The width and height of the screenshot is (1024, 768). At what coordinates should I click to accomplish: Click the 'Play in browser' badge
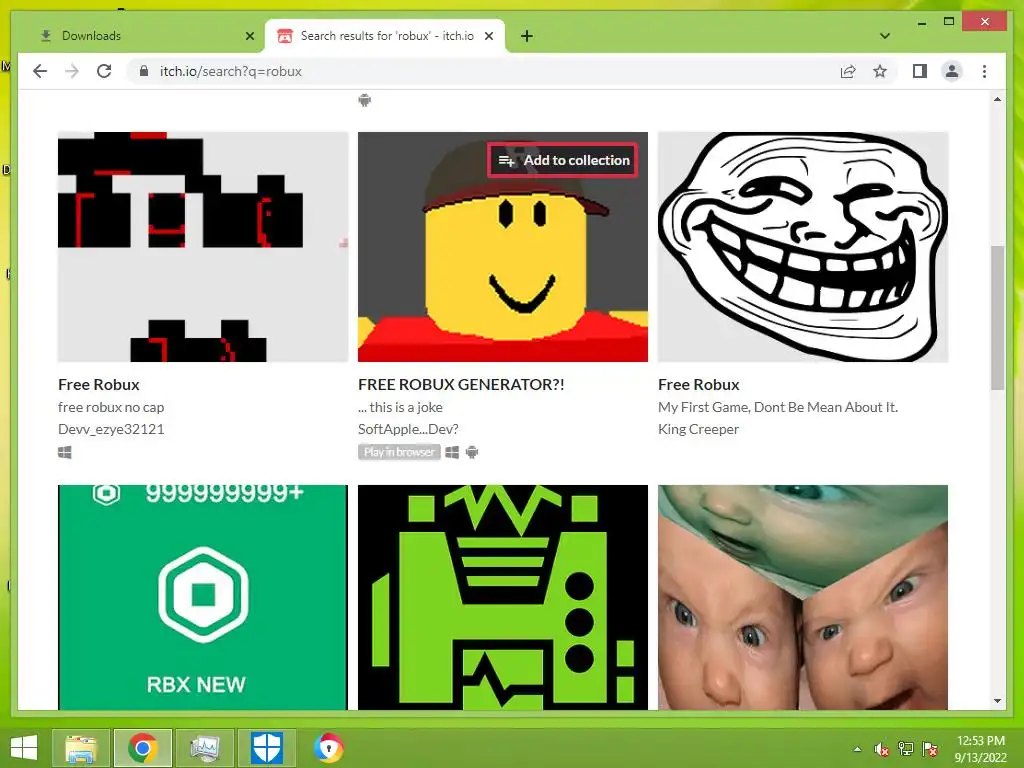point(399,452)
